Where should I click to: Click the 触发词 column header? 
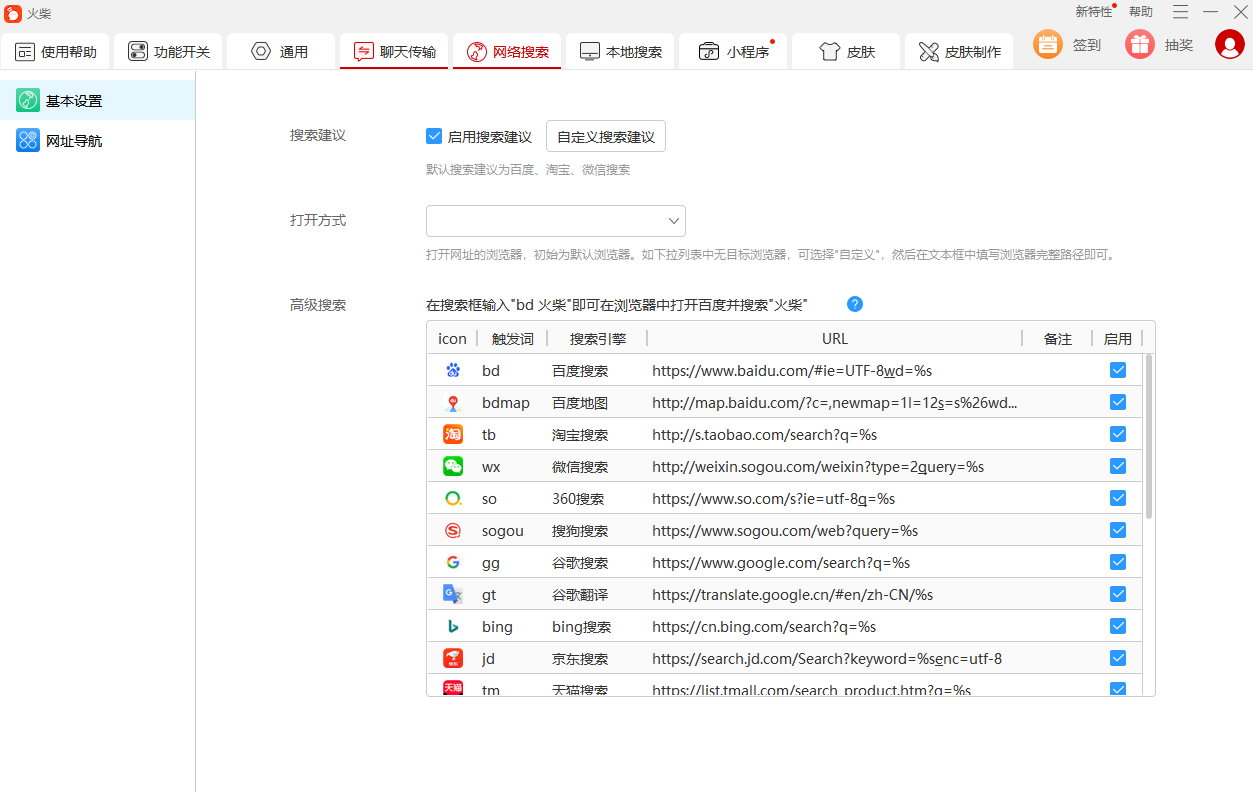tap(513, 339)
